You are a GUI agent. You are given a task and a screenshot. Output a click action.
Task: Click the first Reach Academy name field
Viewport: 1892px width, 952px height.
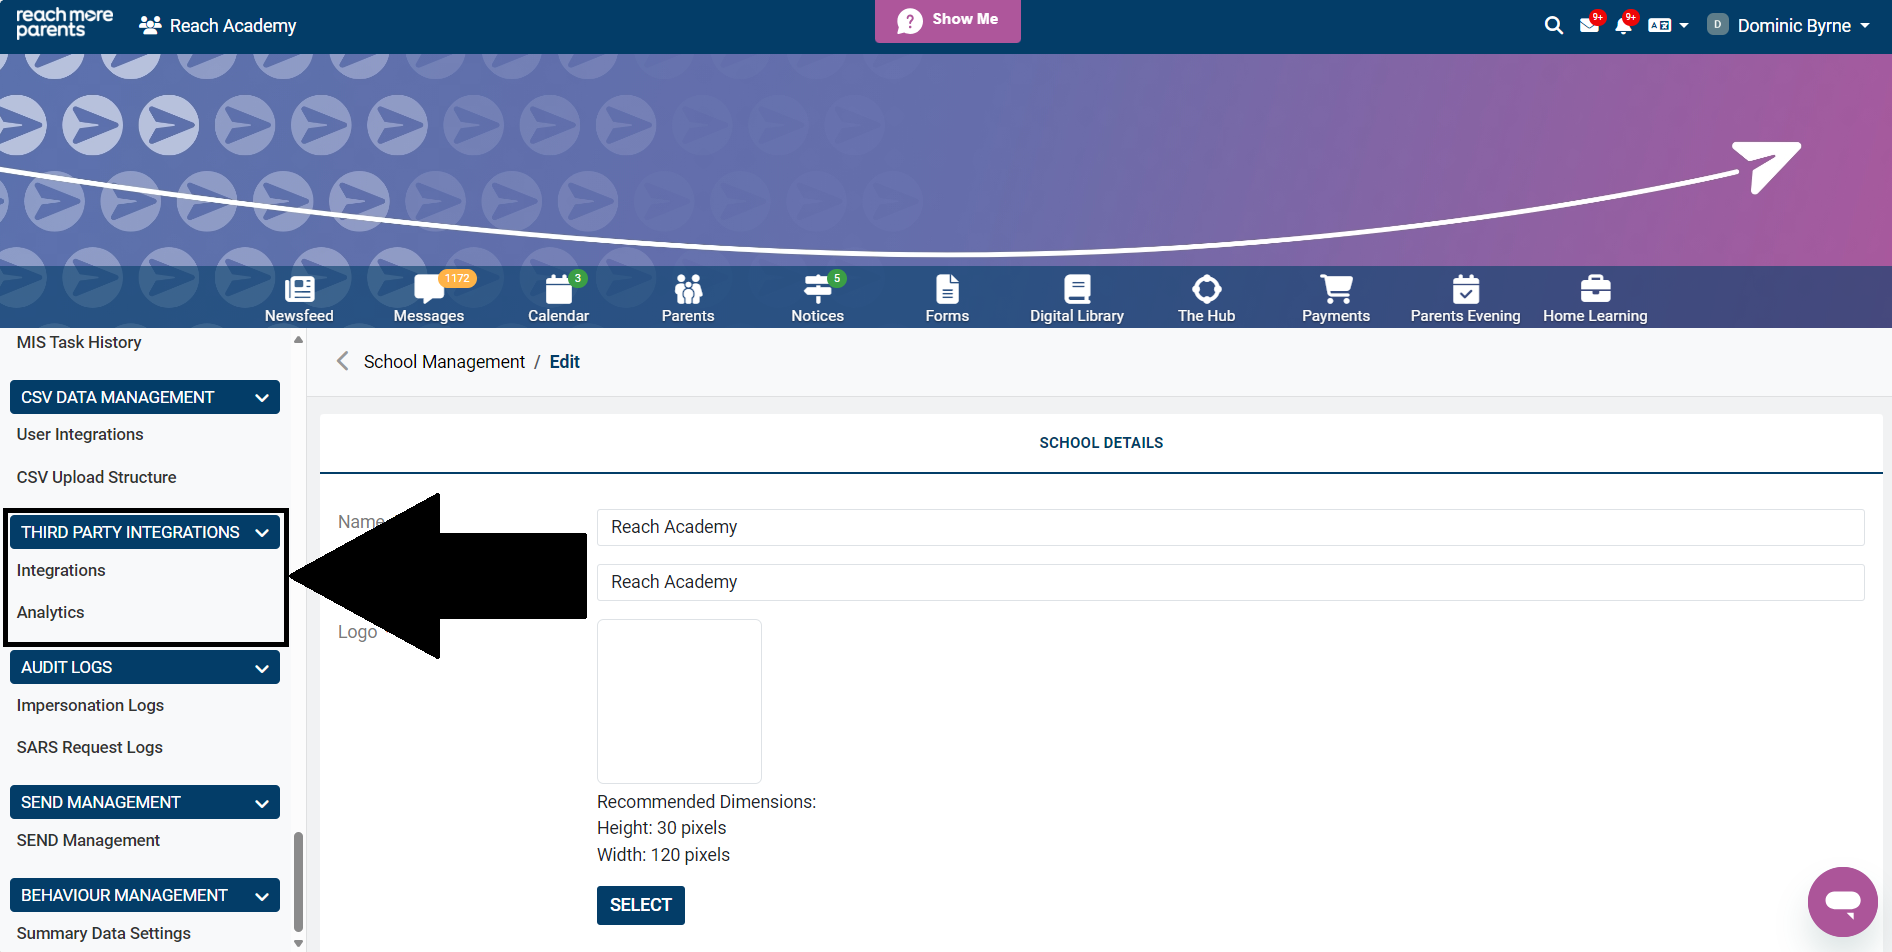[x=1230, y=527]
